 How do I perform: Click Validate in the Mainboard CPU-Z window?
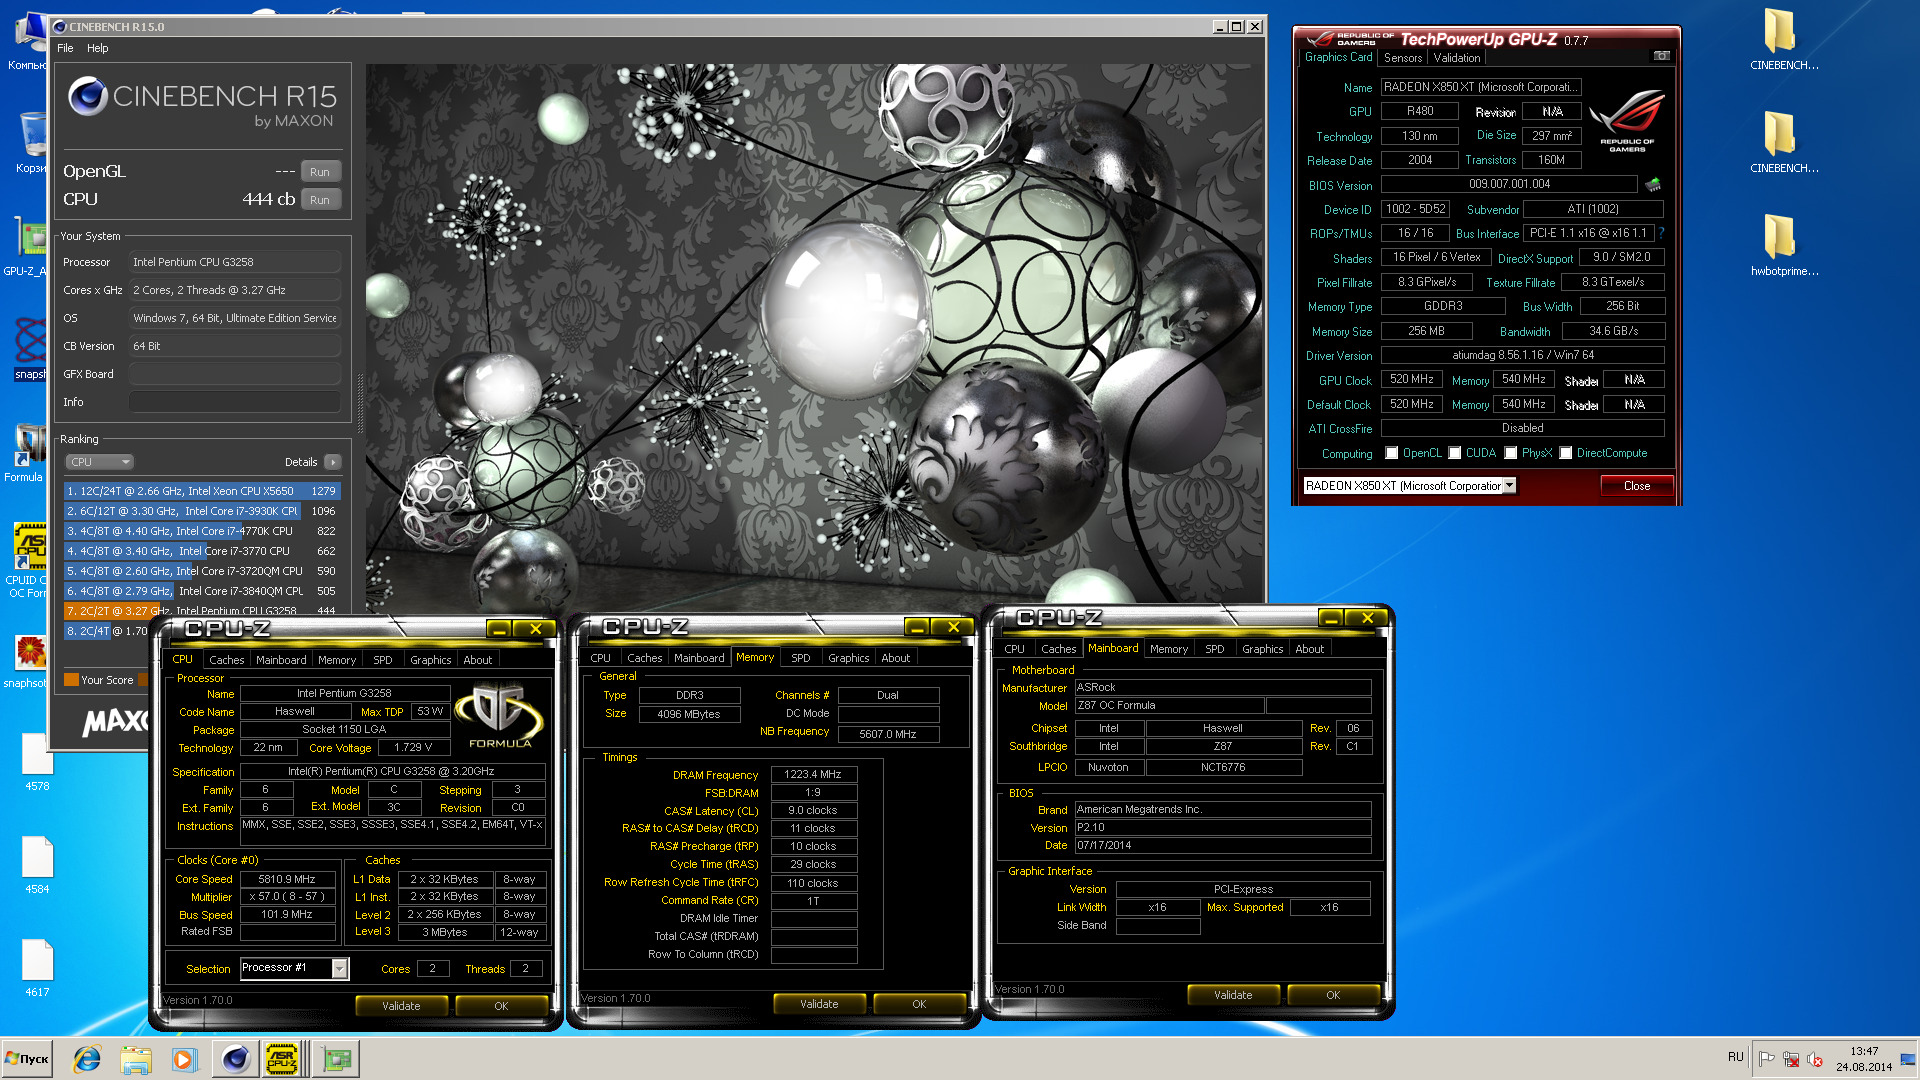pyautogui.click(x=1233, y=995)
